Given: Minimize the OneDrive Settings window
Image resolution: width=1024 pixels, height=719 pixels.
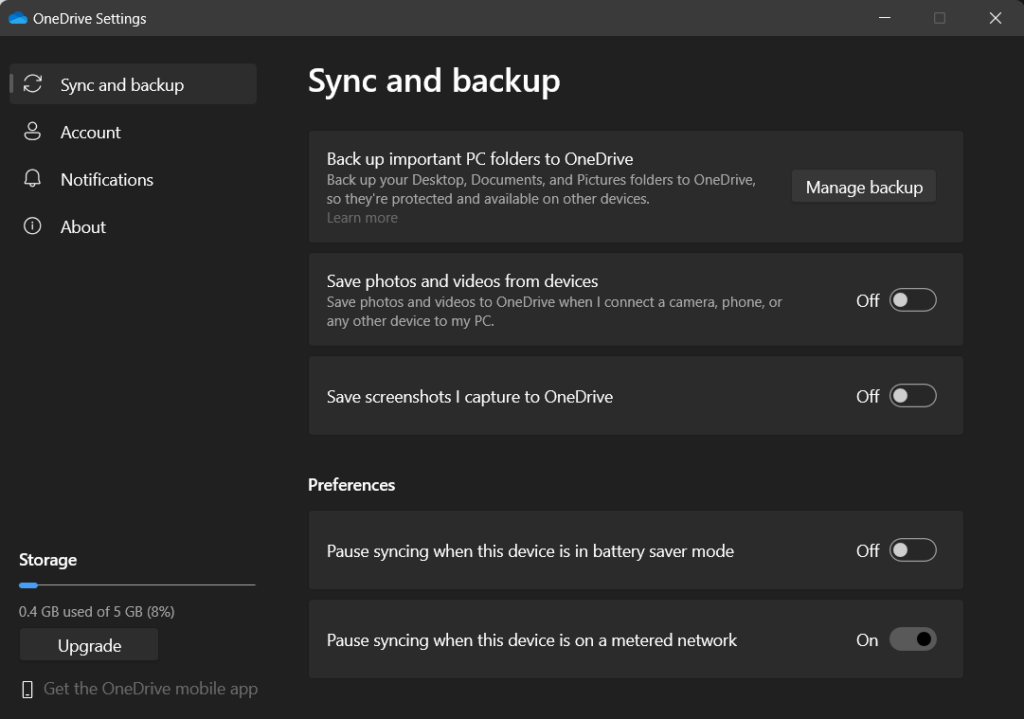Looking at the screenshot, I should click(x=884, y=18).
